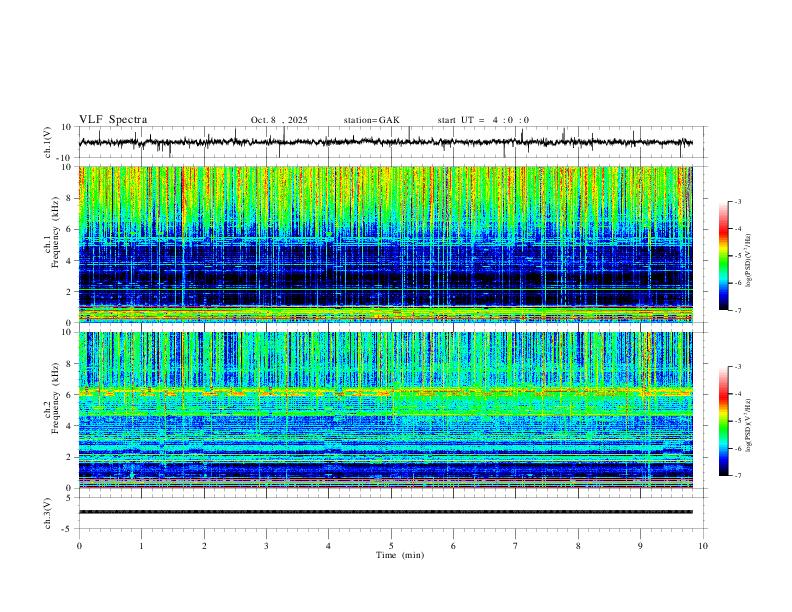The height and width of the screenshot is (612, 792).
Task: Click the "5" tick on ch.3(V) axis
Action: 70,497
